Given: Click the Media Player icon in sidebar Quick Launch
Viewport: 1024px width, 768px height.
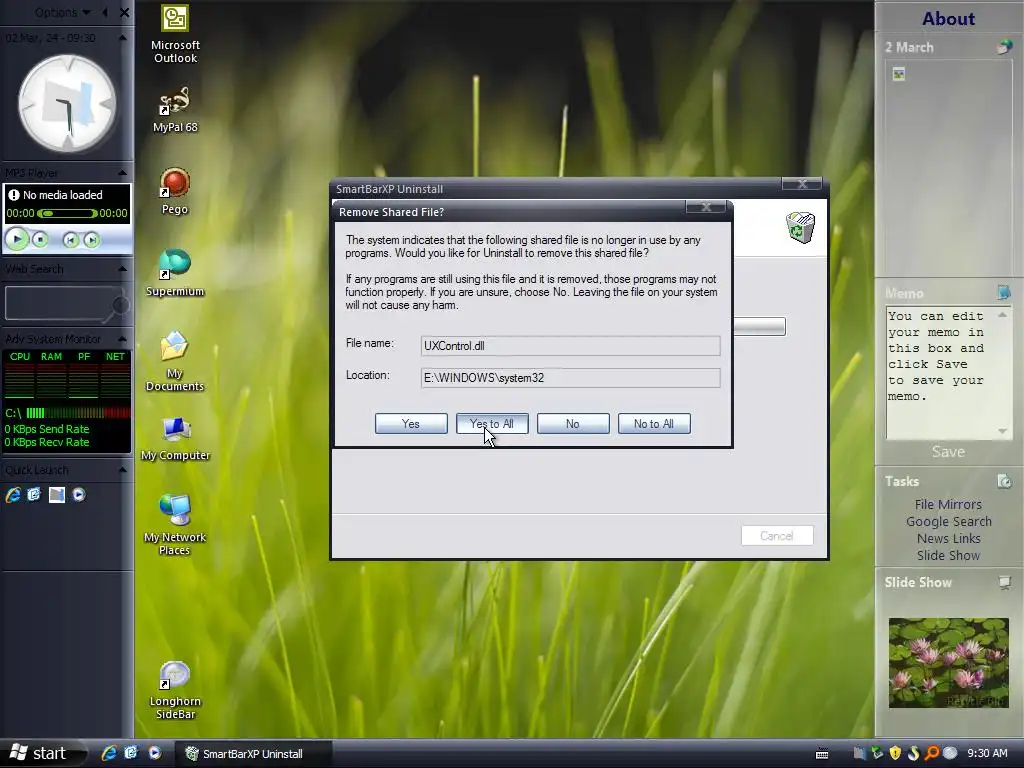Looking at the screenshot, I should point(79,495).
